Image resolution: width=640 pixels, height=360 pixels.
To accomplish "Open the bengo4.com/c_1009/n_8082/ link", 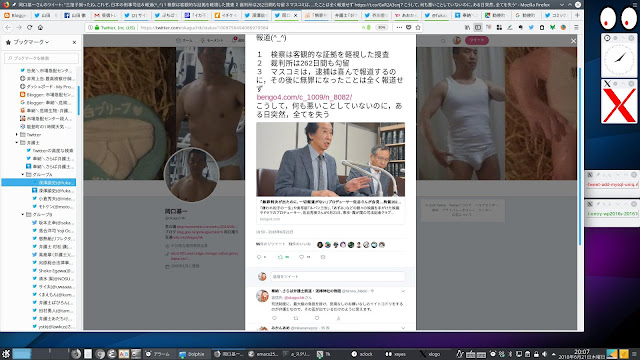I will point(304,97).
